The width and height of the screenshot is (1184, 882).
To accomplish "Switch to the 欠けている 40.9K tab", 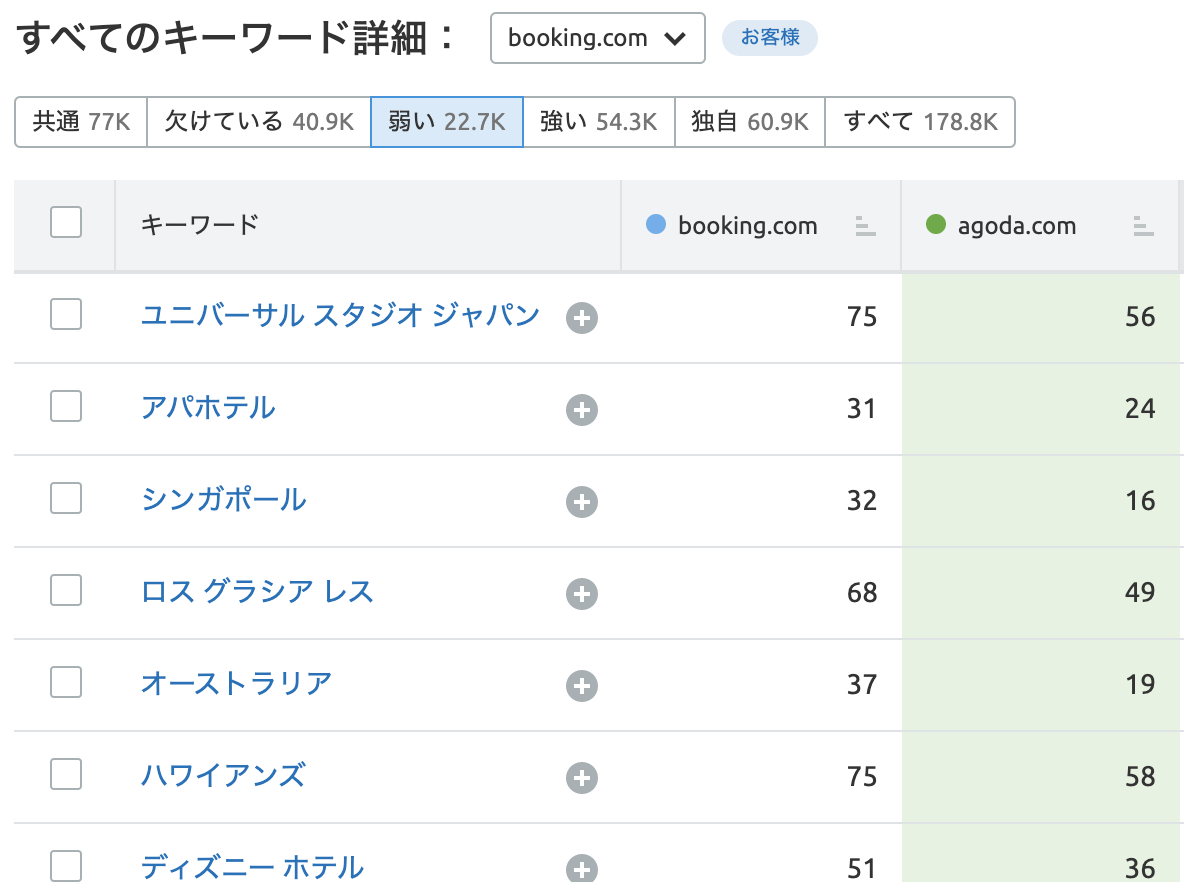I will (259, 122).
